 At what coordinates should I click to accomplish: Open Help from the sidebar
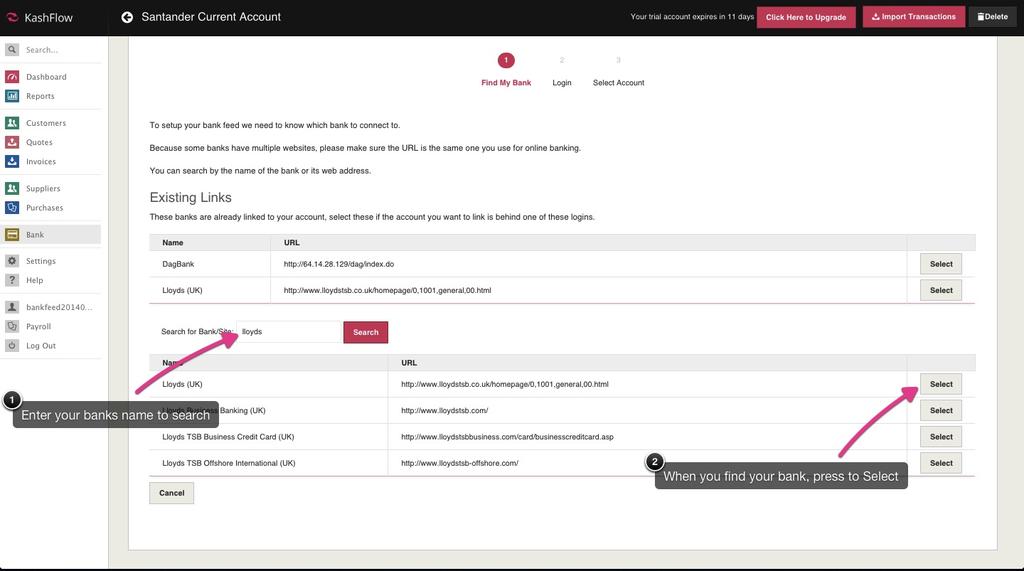(34, 280)
